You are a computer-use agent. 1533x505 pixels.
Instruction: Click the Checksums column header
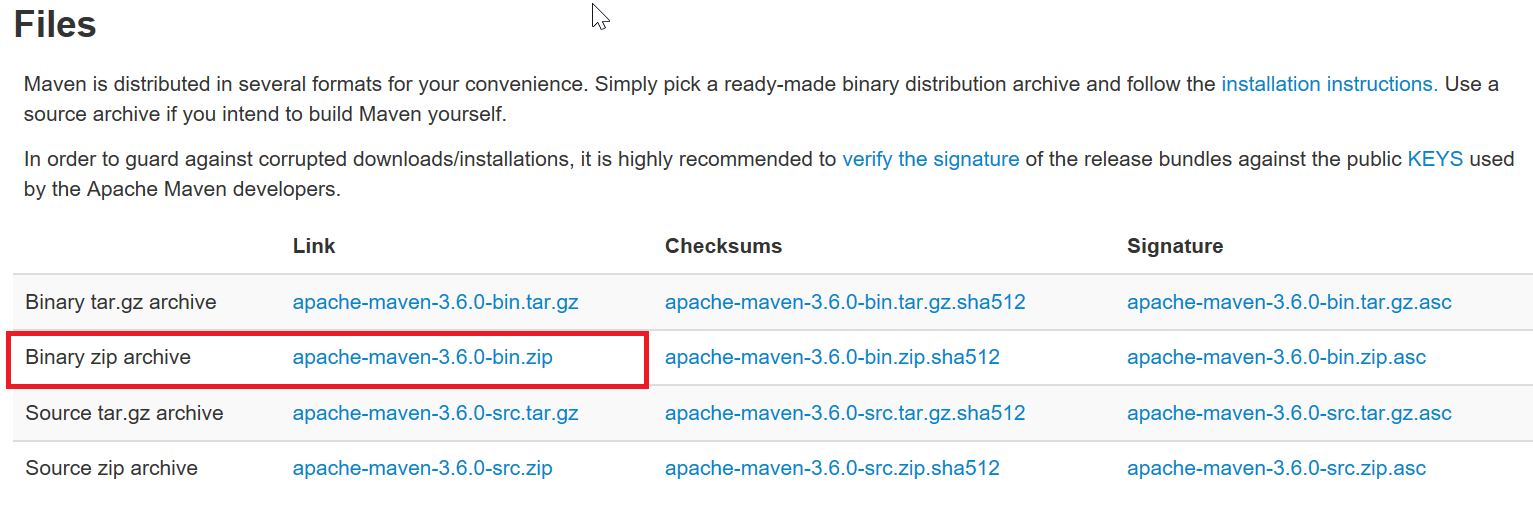[x=723, y=246]
